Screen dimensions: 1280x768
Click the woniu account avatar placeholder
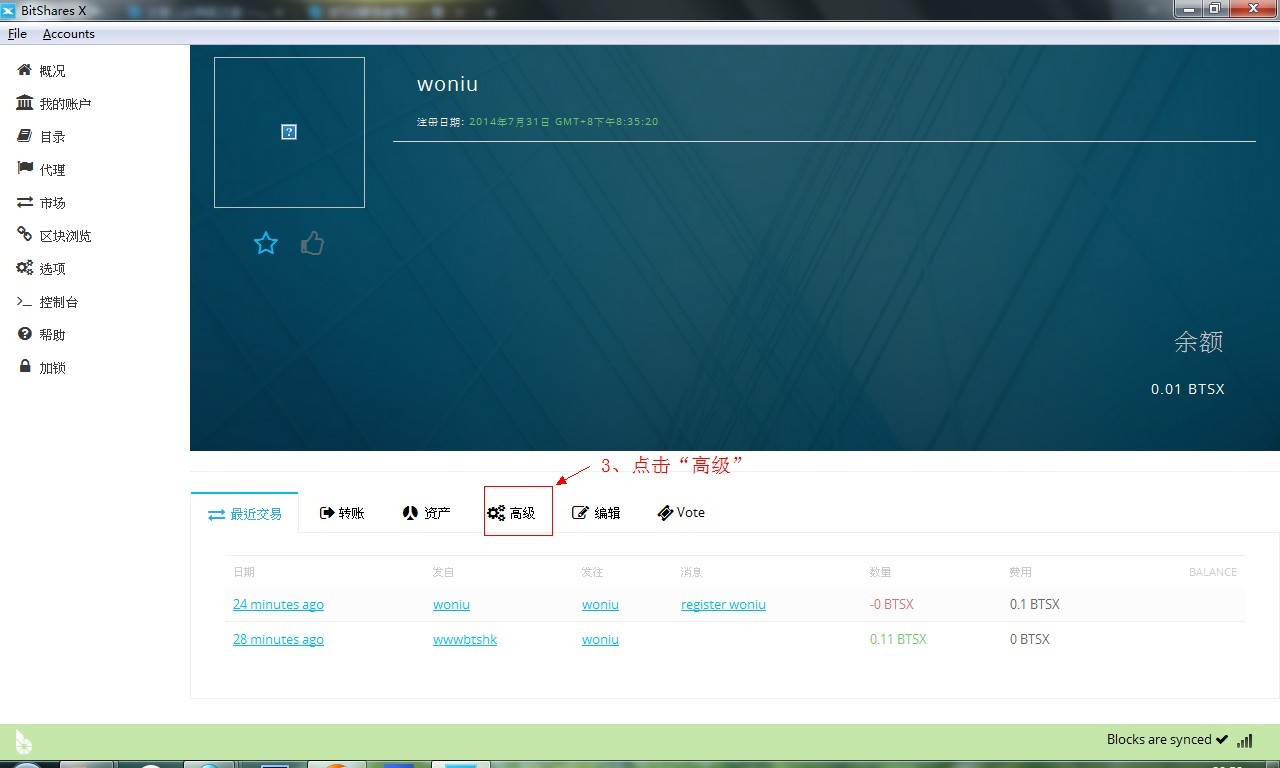coord(289,132)
